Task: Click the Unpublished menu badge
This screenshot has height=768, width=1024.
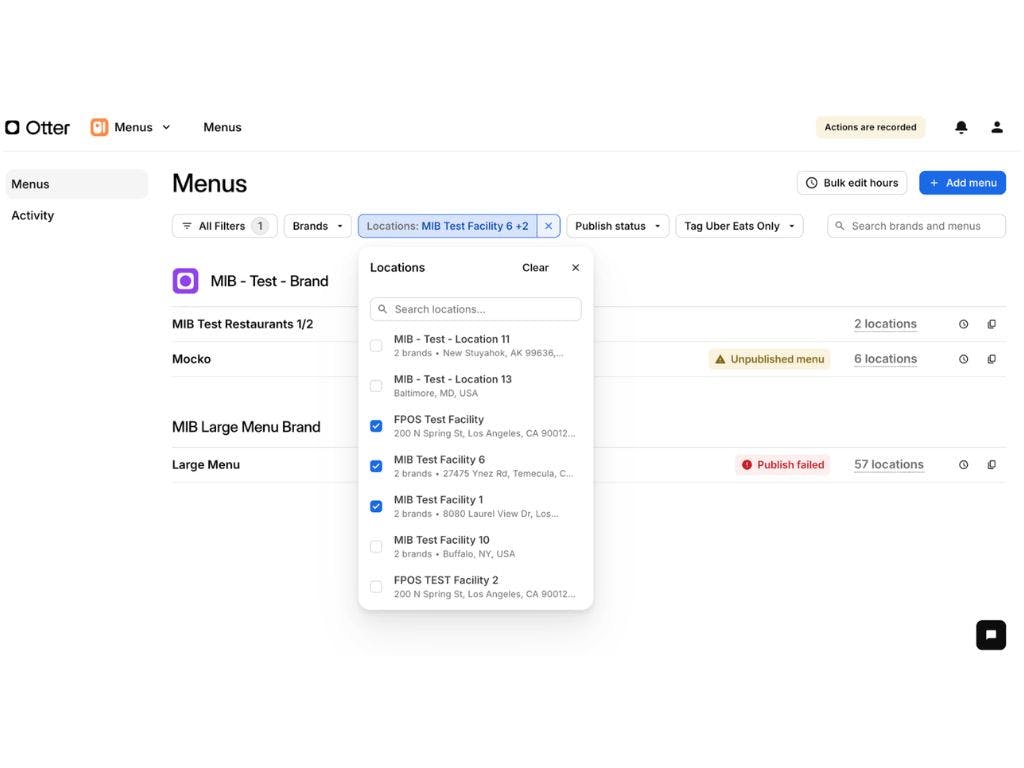Action: tap(769, 359)
